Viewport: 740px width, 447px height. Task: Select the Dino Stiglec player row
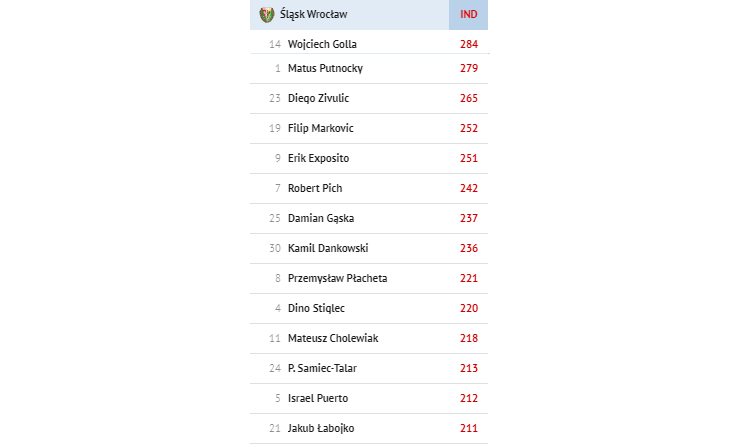[369, 308]
